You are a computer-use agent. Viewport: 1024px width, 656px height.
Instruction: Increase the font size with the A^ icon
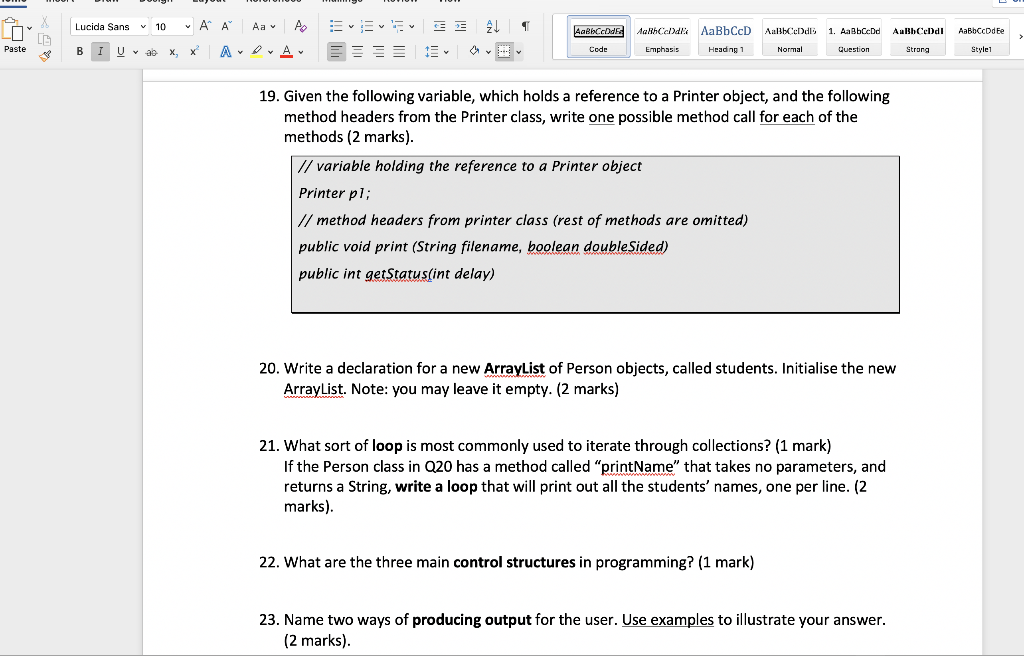click(205, 25)
